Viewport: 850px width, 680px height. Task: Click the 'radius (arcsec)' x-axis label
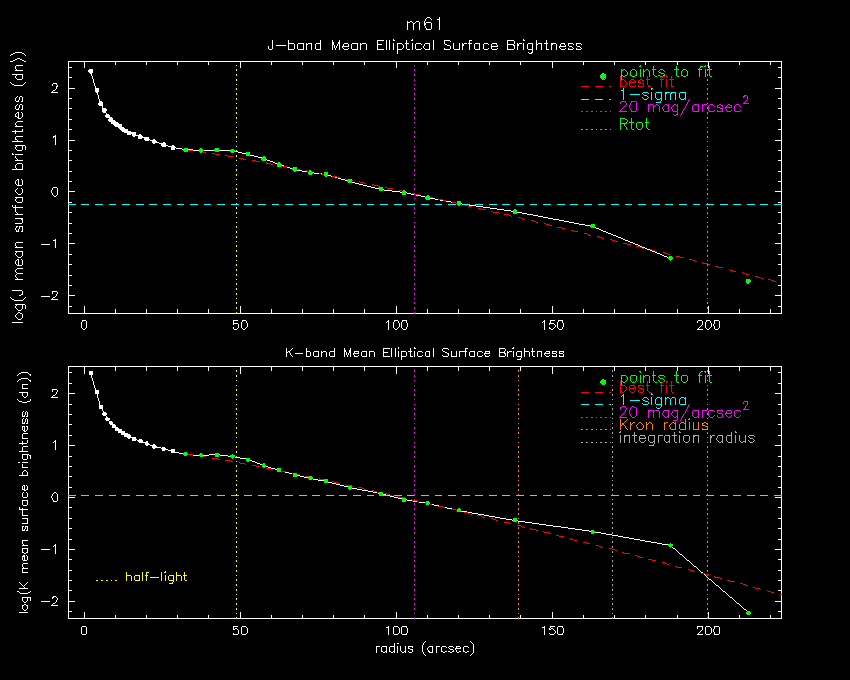[x=425, y=648]
